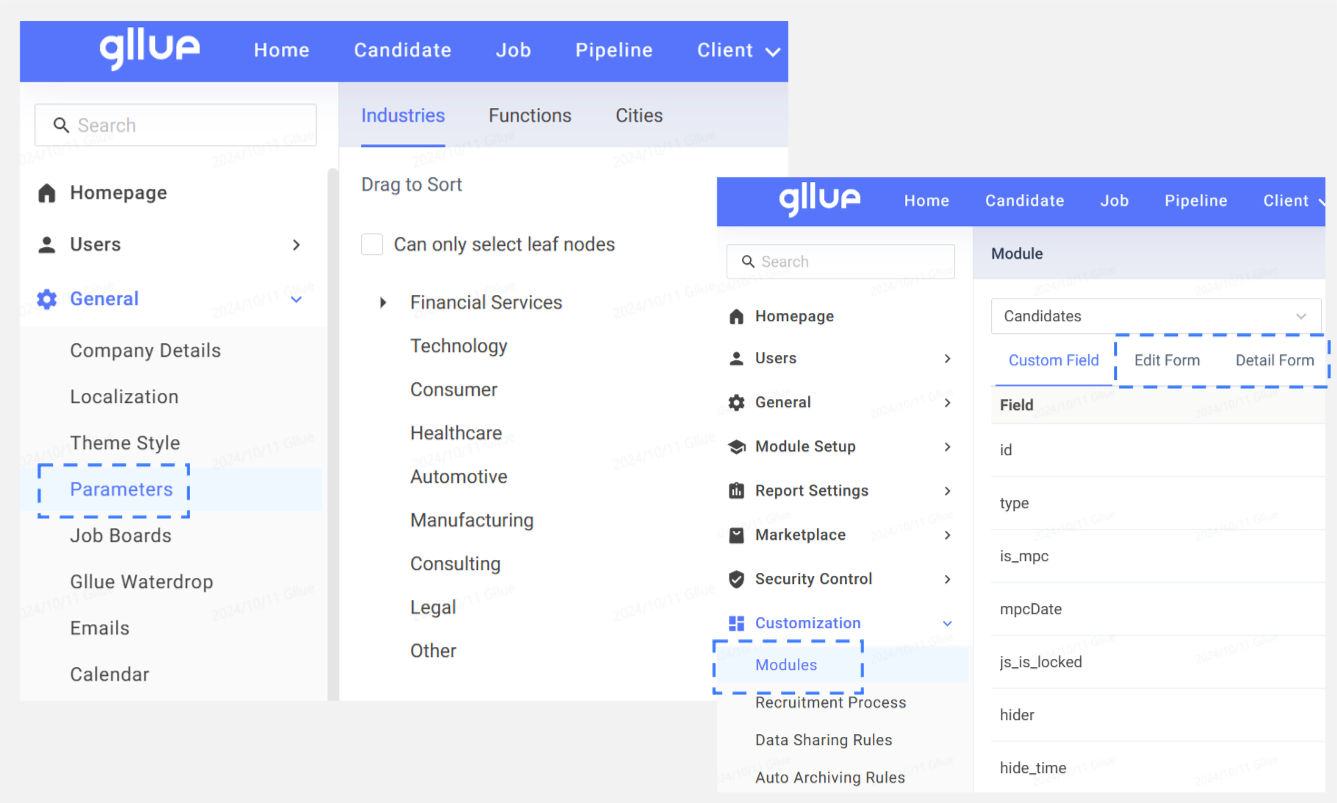The image size is (1337, 803).
Task: Open Calendar settings
Action: click(x=109, y=674)
